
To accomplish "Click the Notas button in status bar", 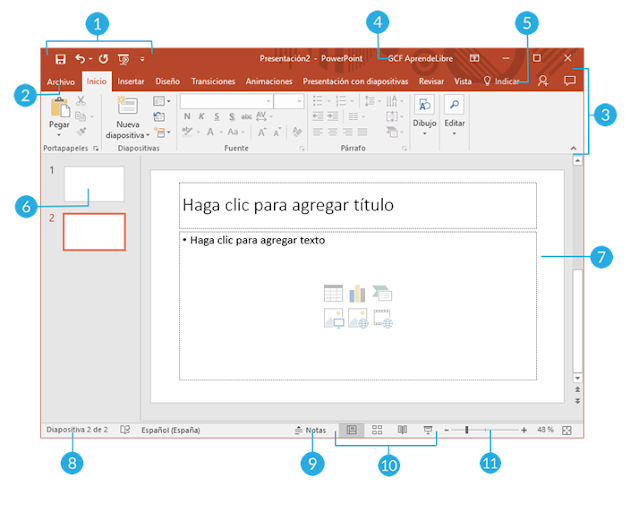I will point(311,430).
